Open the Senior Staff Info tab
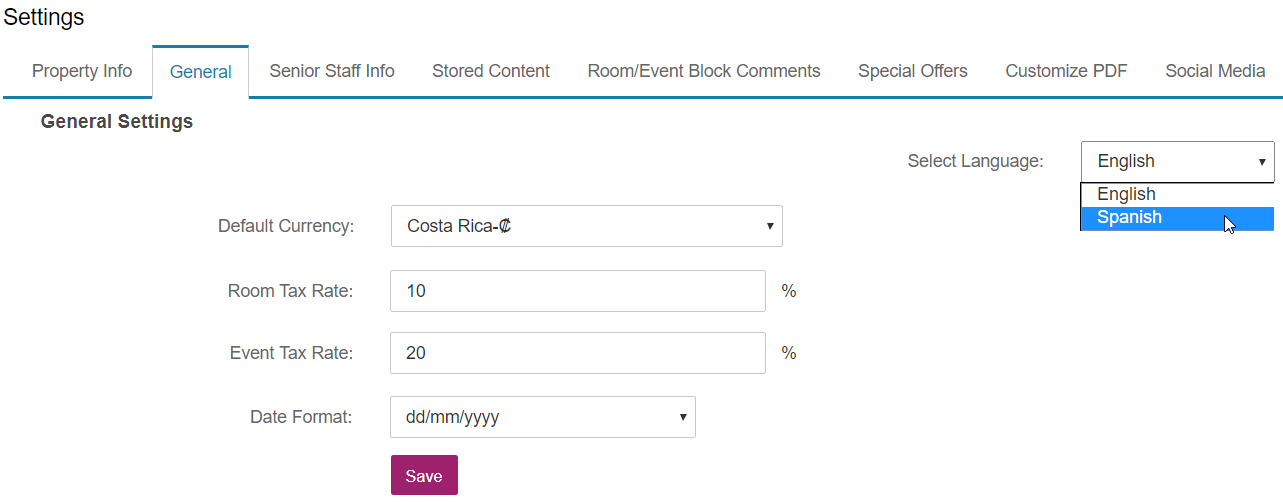Screen dimensions: 1283x503 [x=332, y=71]
